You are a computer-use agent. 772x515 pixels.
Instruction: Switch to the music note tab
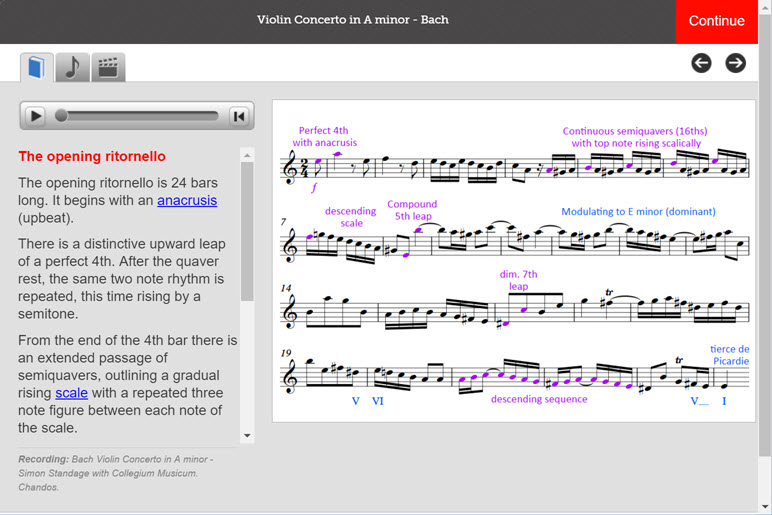coord(72,67)
